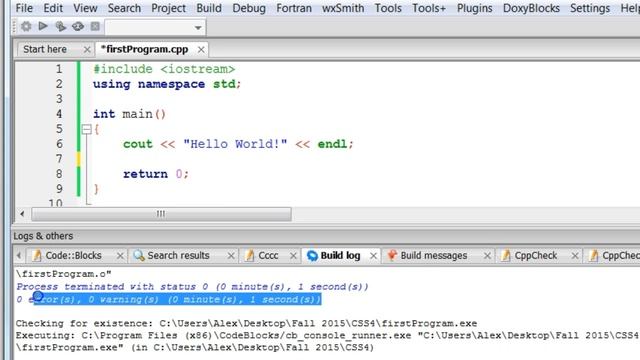
Task: Click the '#include <iostream>' code line
Action: [164, 69]
